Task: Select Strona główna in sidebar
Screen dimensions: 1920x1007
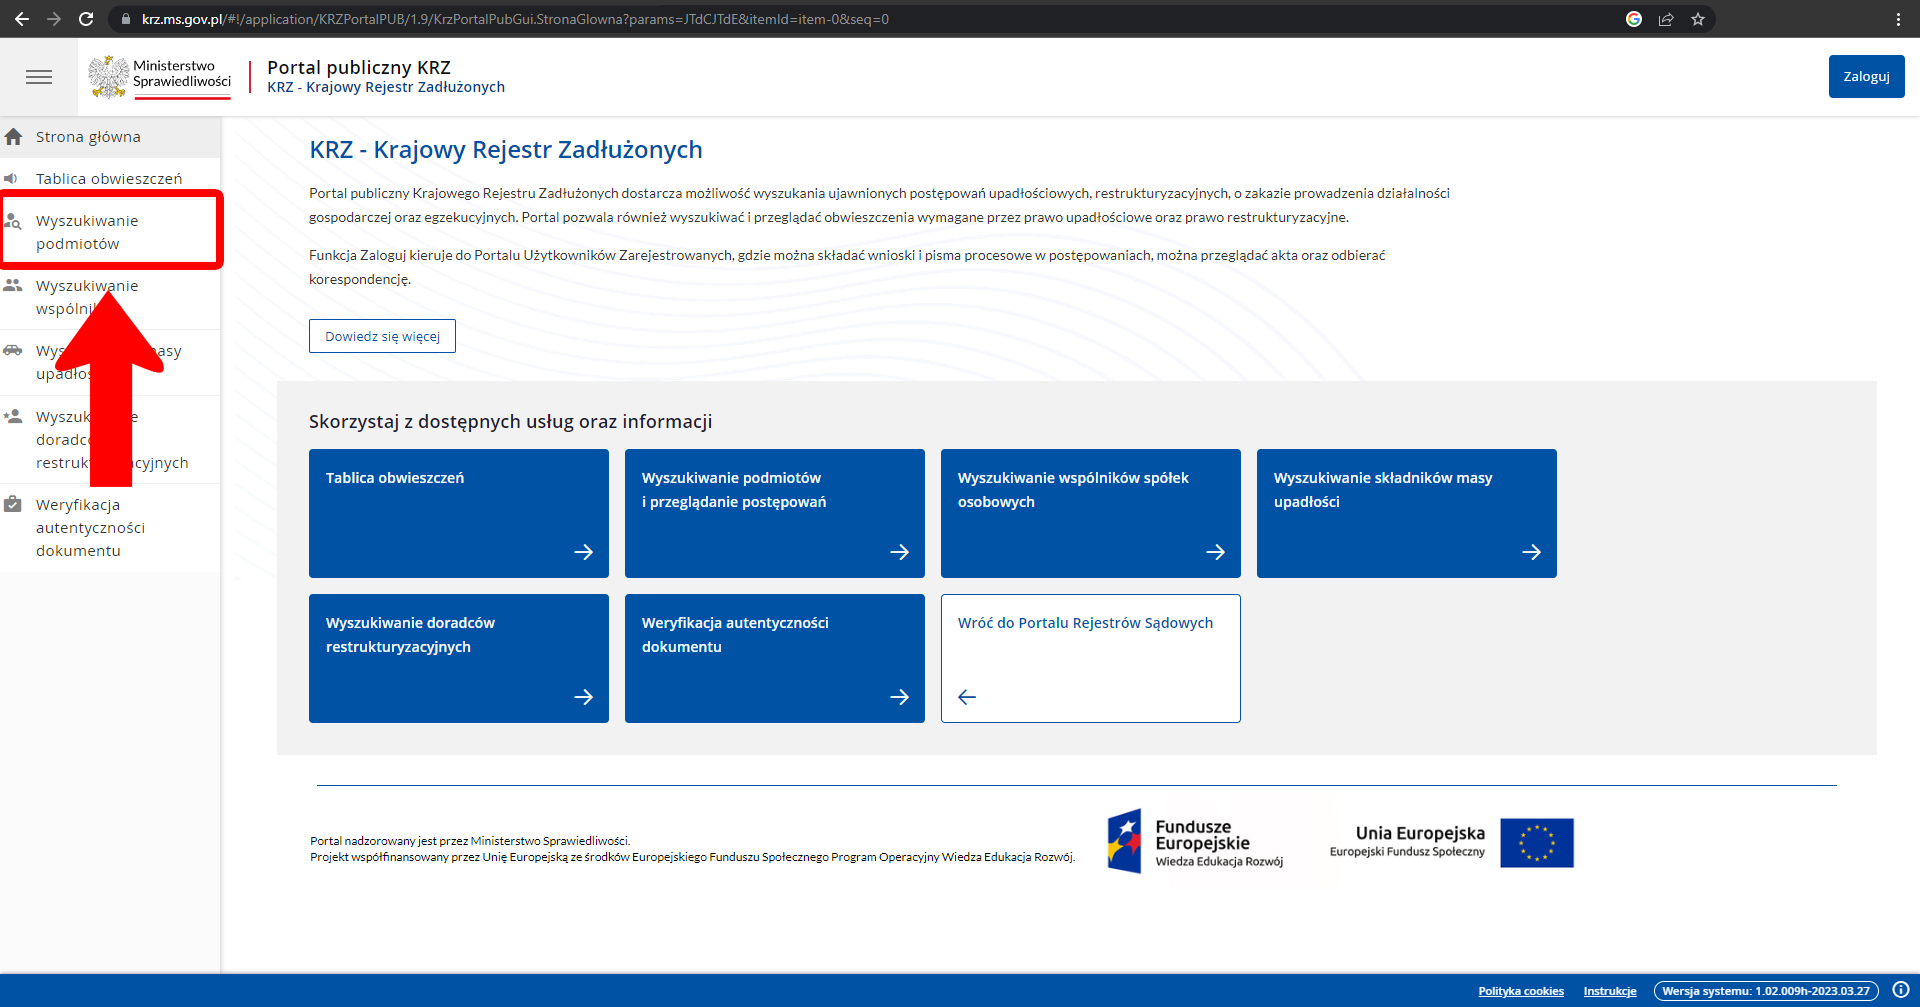Action: [110, 137]
